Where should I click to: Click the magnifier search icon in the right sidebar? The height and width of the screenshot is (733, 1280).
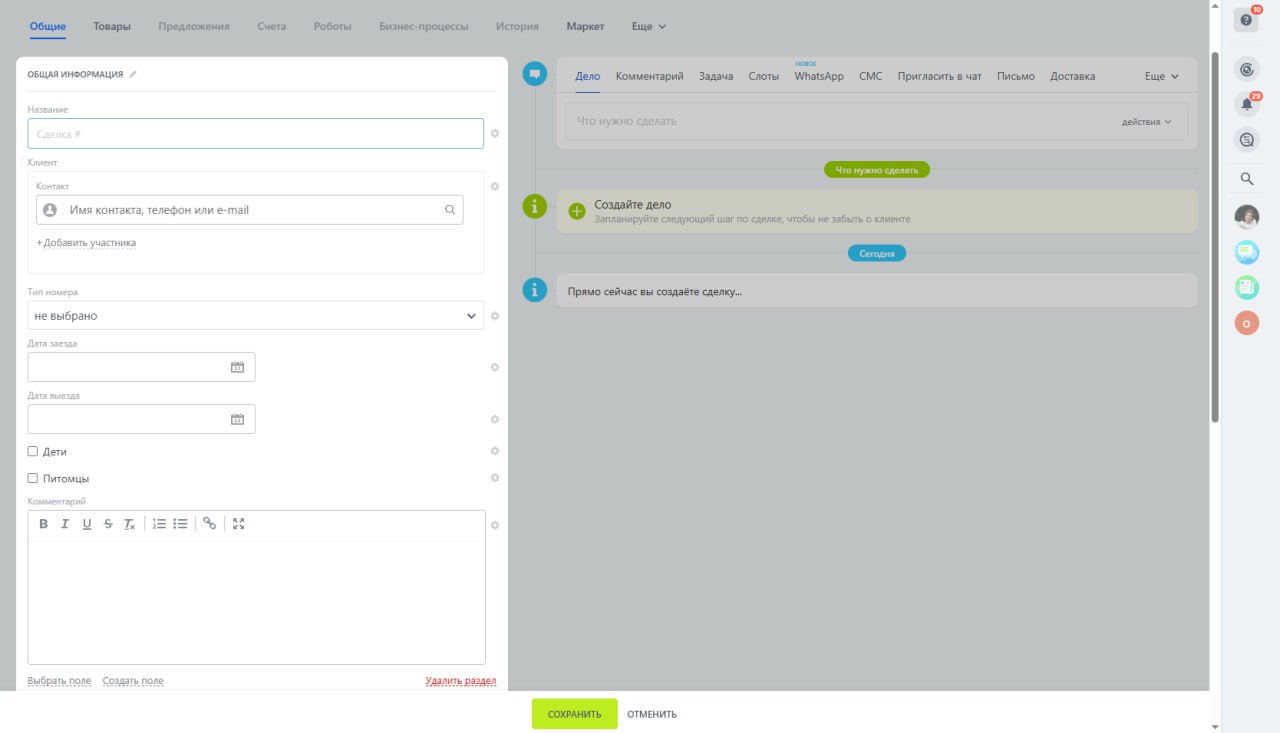tap(1247, 179)
